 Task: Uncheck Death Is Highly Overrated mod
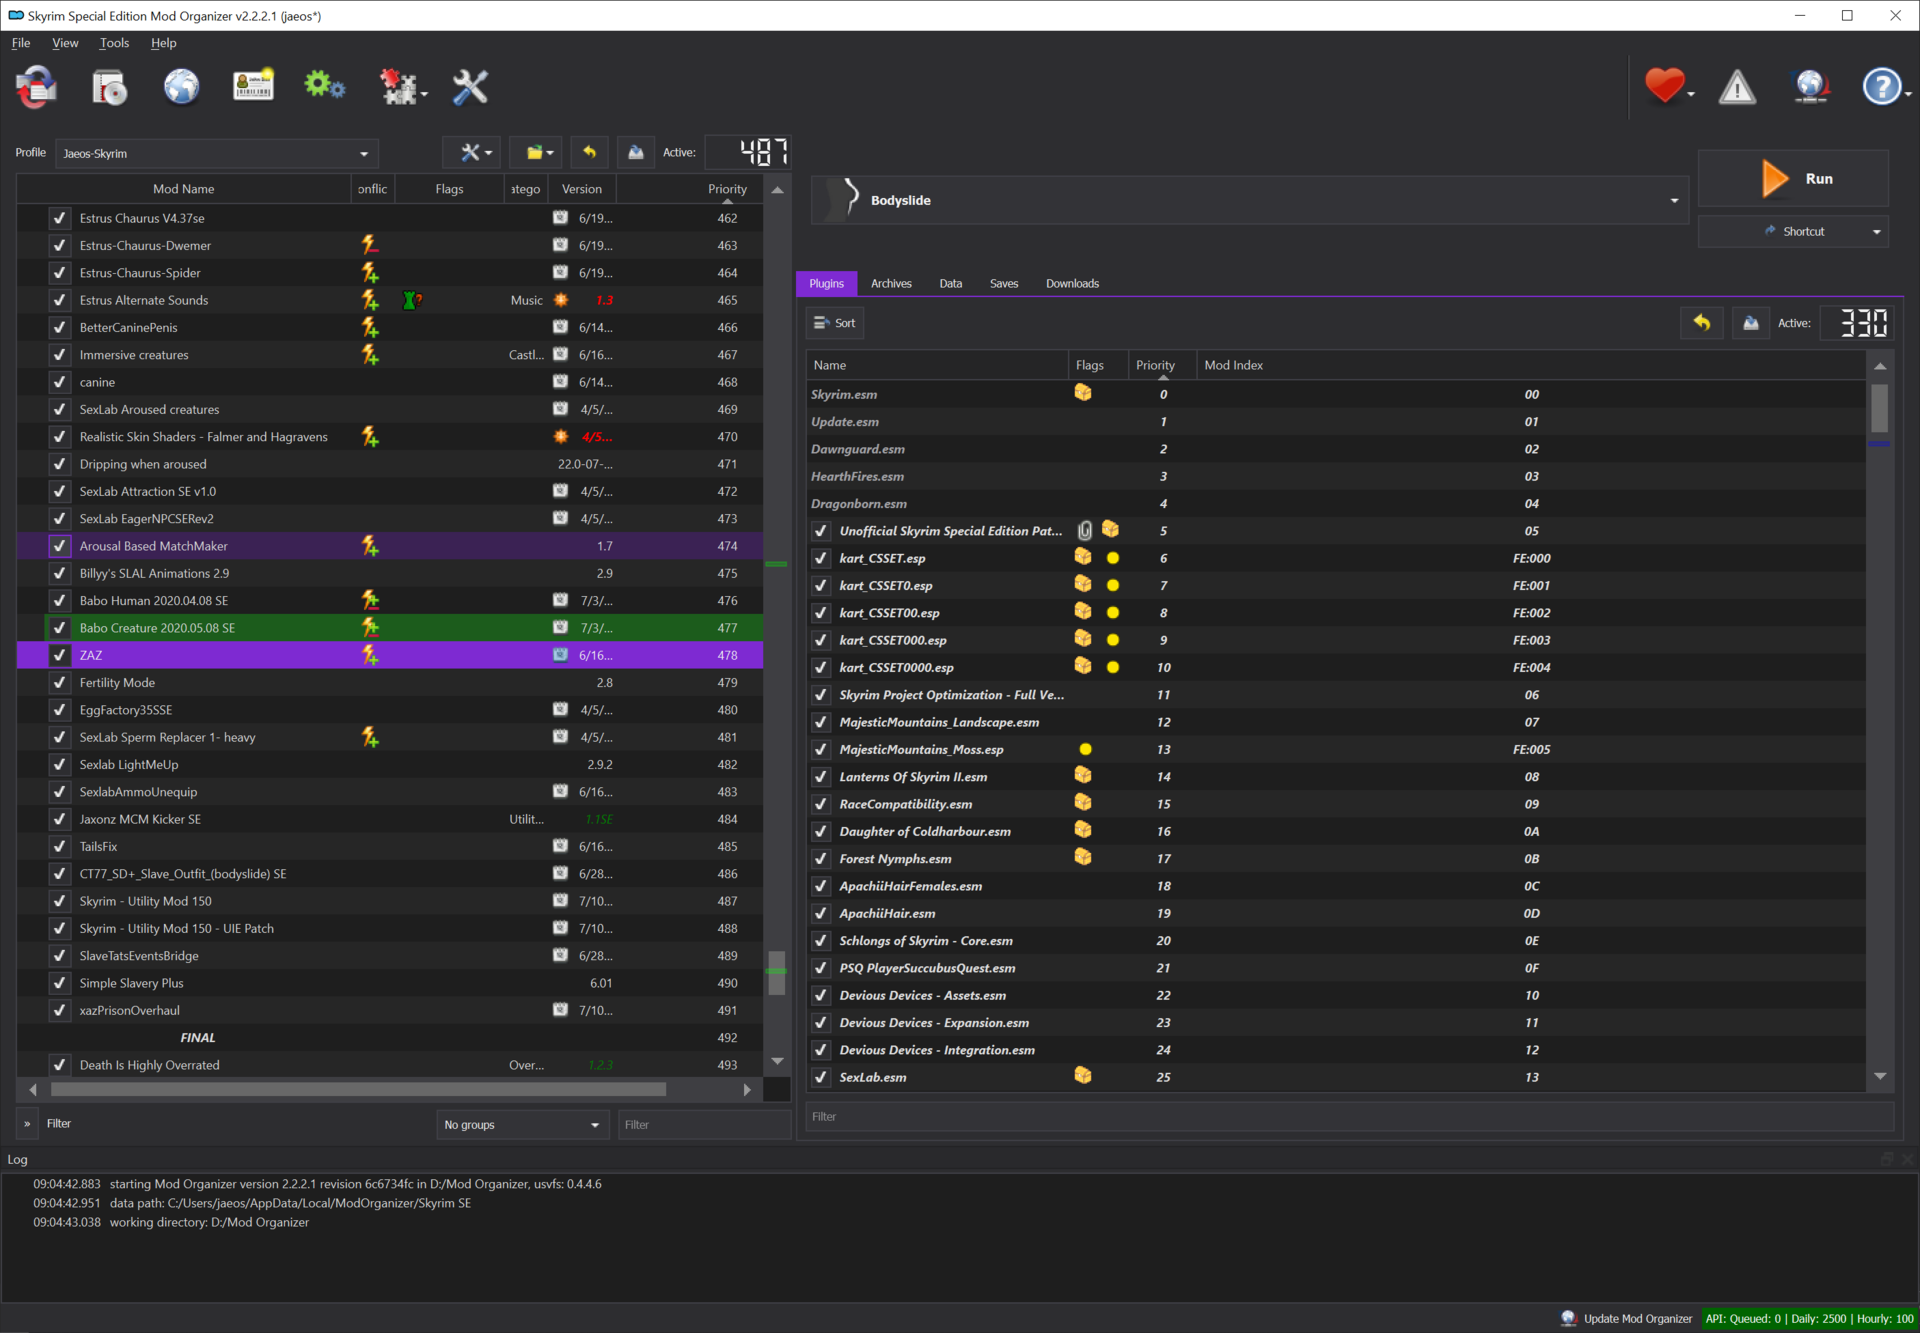click(x=60, y=1065)
